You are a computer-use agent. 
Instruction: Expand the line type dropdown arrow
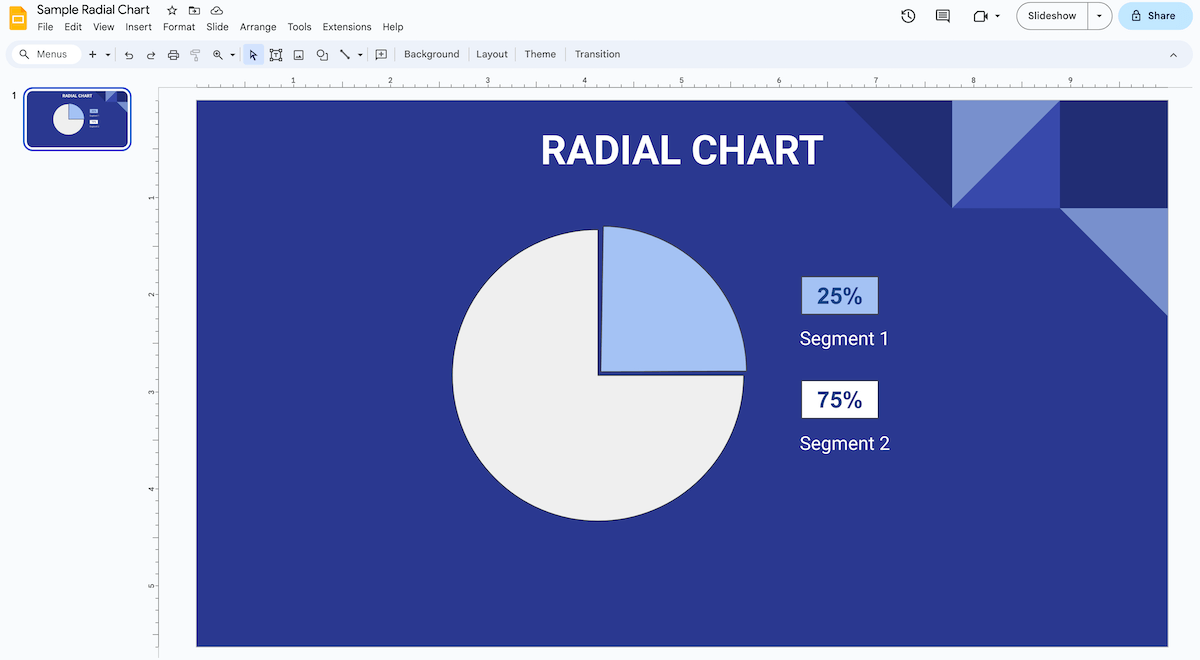pos(360,54)
